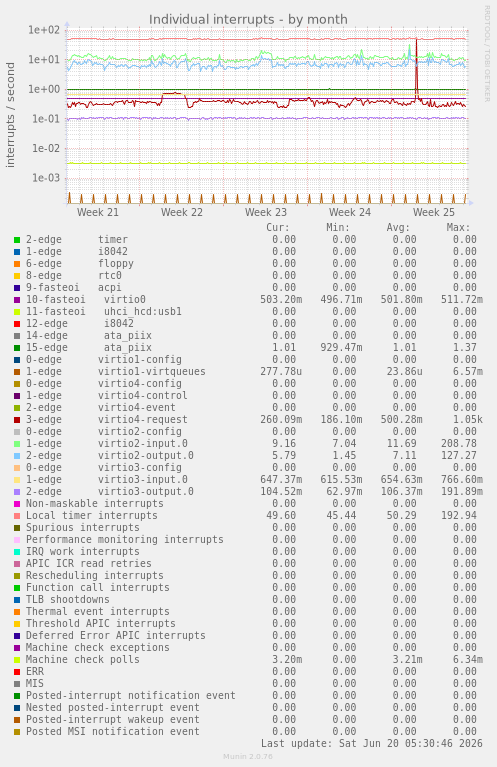Image resolution: width=497 pixels, height=767 pixels.
Task: Click the Avg: column header
Action: [398, 227]
